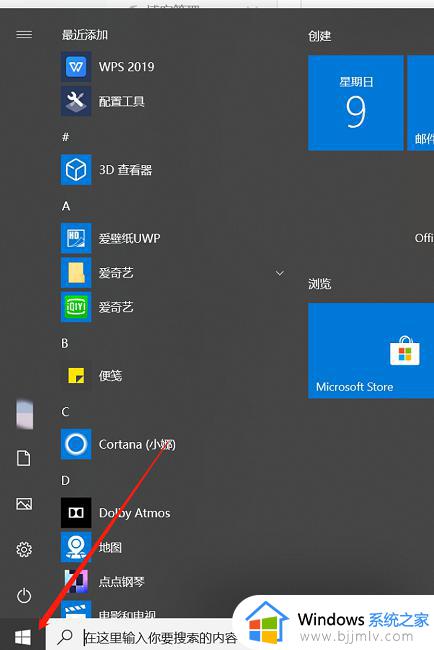
Task: Click the 浏览 tile group title
Action: tap(320, 284)
